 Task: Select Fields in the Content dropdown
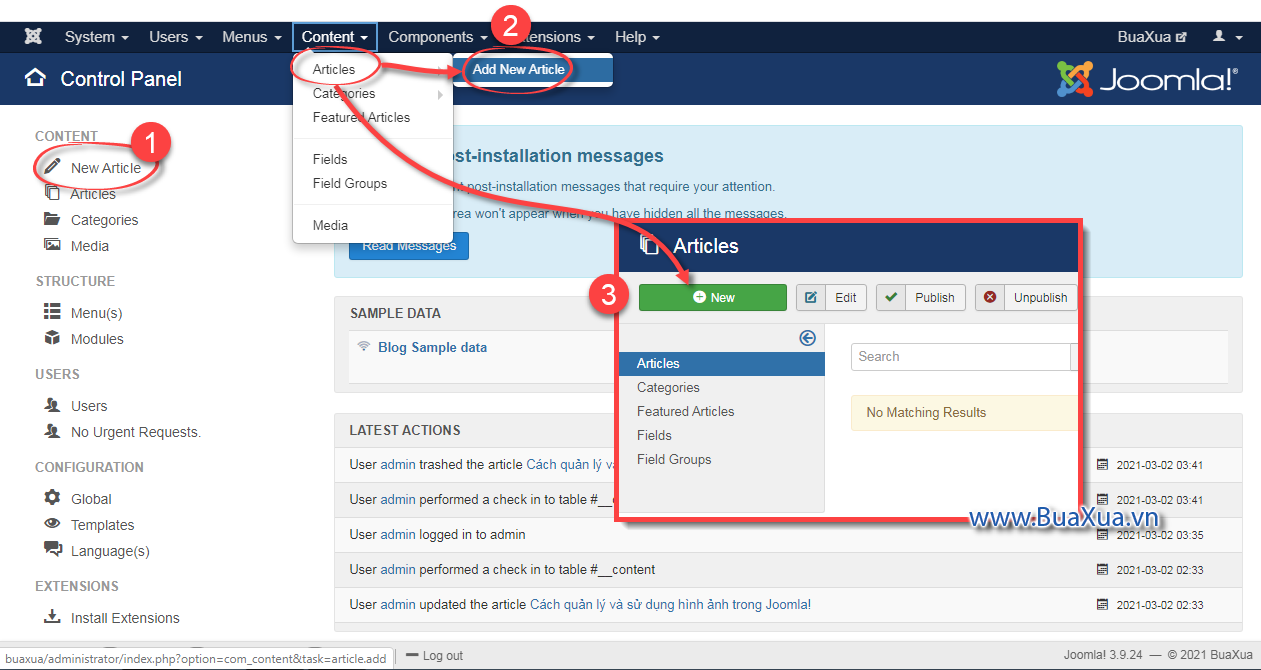(330, 159)
